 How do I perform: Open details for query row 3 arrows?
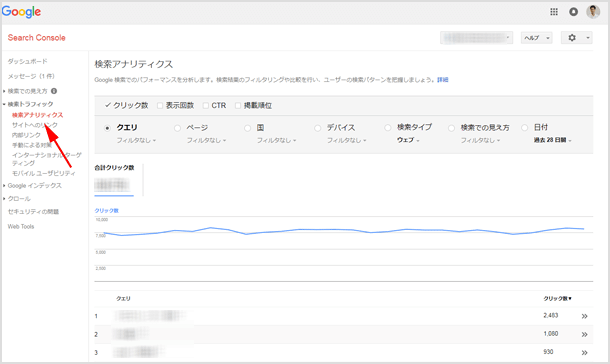pyautogui.click(x=584, y=353)
